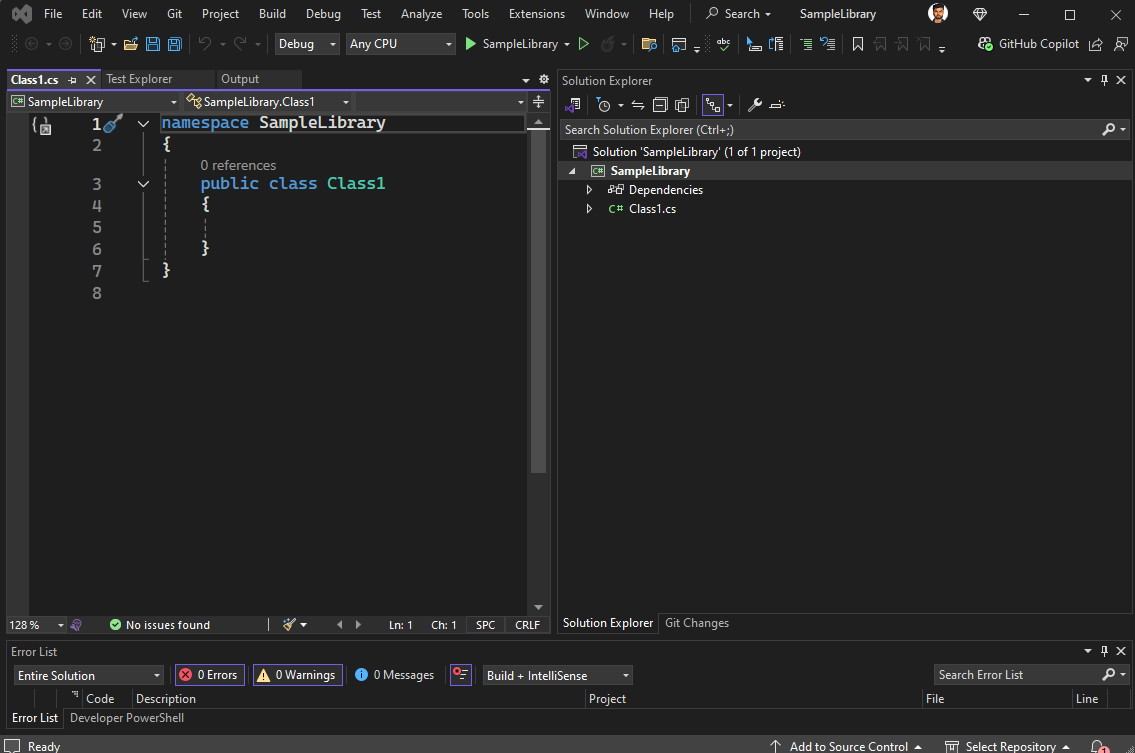This screenshot has height=753, width=1135.
Task: Click the Open File folder icon
Action: 131,44
